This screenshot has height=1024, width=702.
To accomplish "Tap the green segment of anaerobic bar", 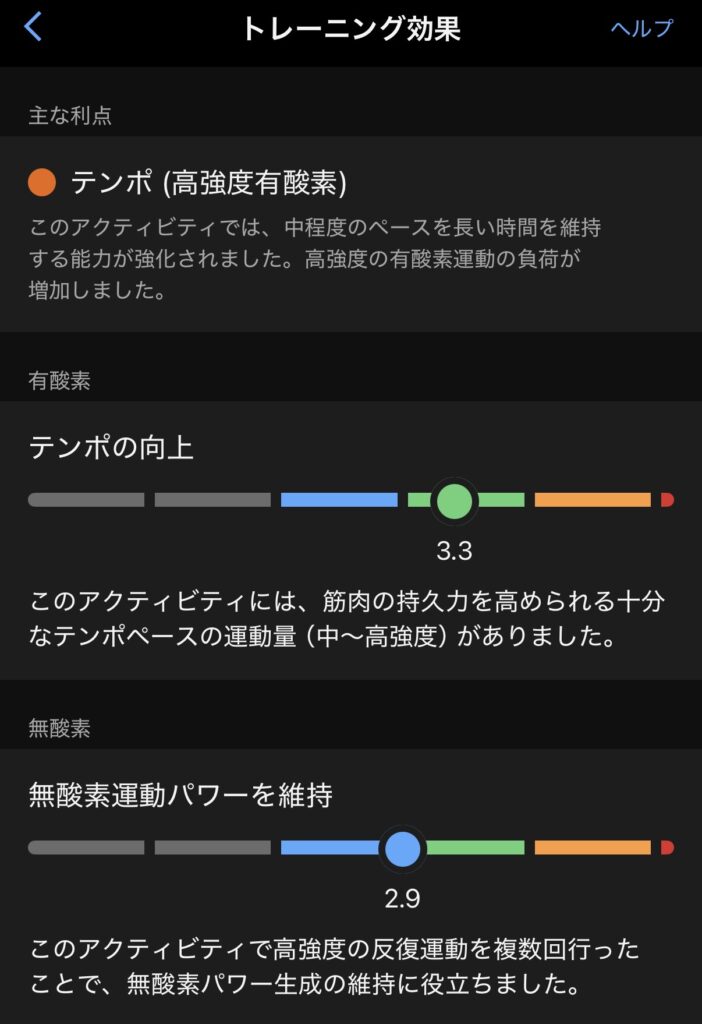I will (x=478, y=848).
